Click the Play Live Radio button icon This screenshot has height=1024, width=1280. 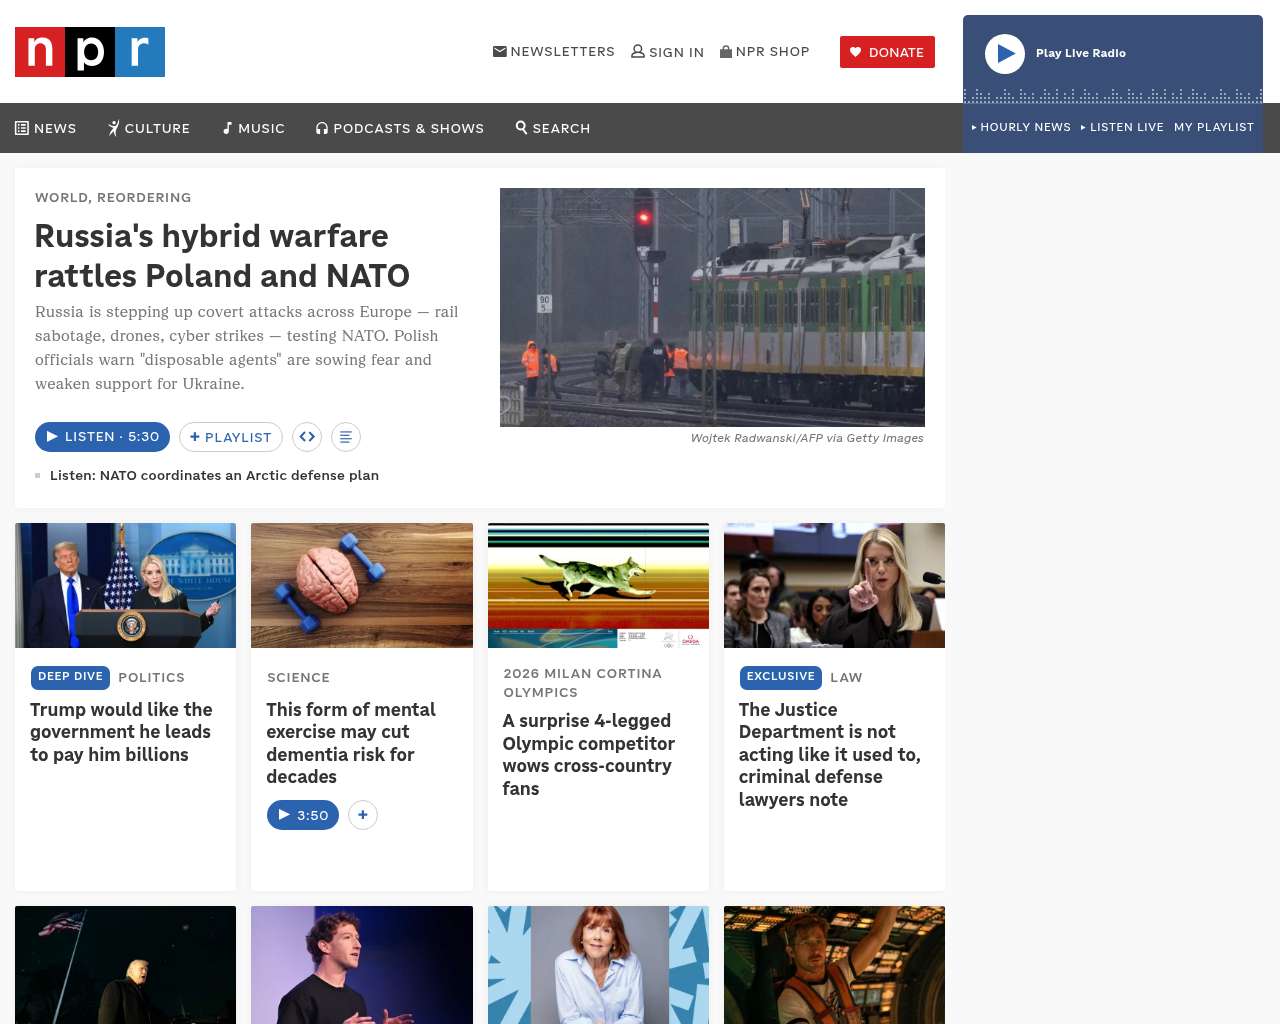tap(1005, 54)
